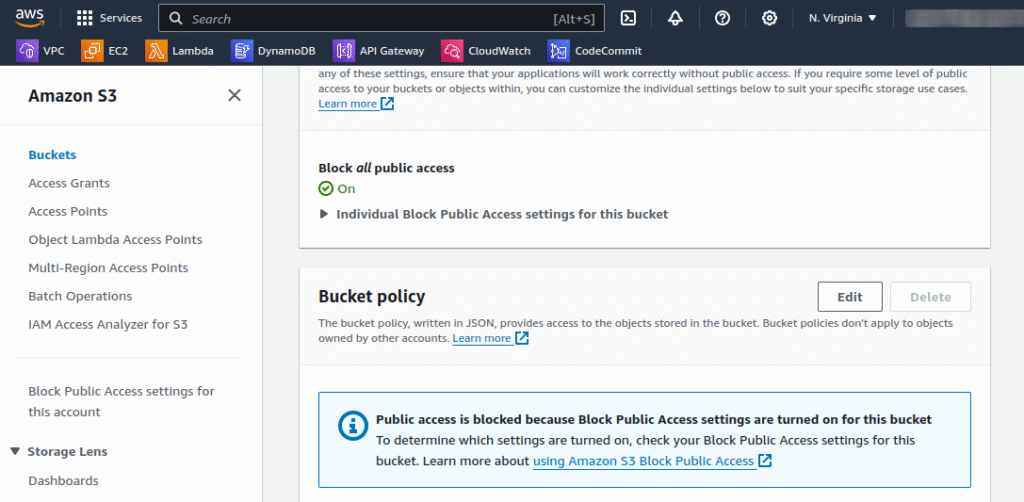Open the N. Virginia region dropdown
The image size is (1024, 502).
[842, 18]
